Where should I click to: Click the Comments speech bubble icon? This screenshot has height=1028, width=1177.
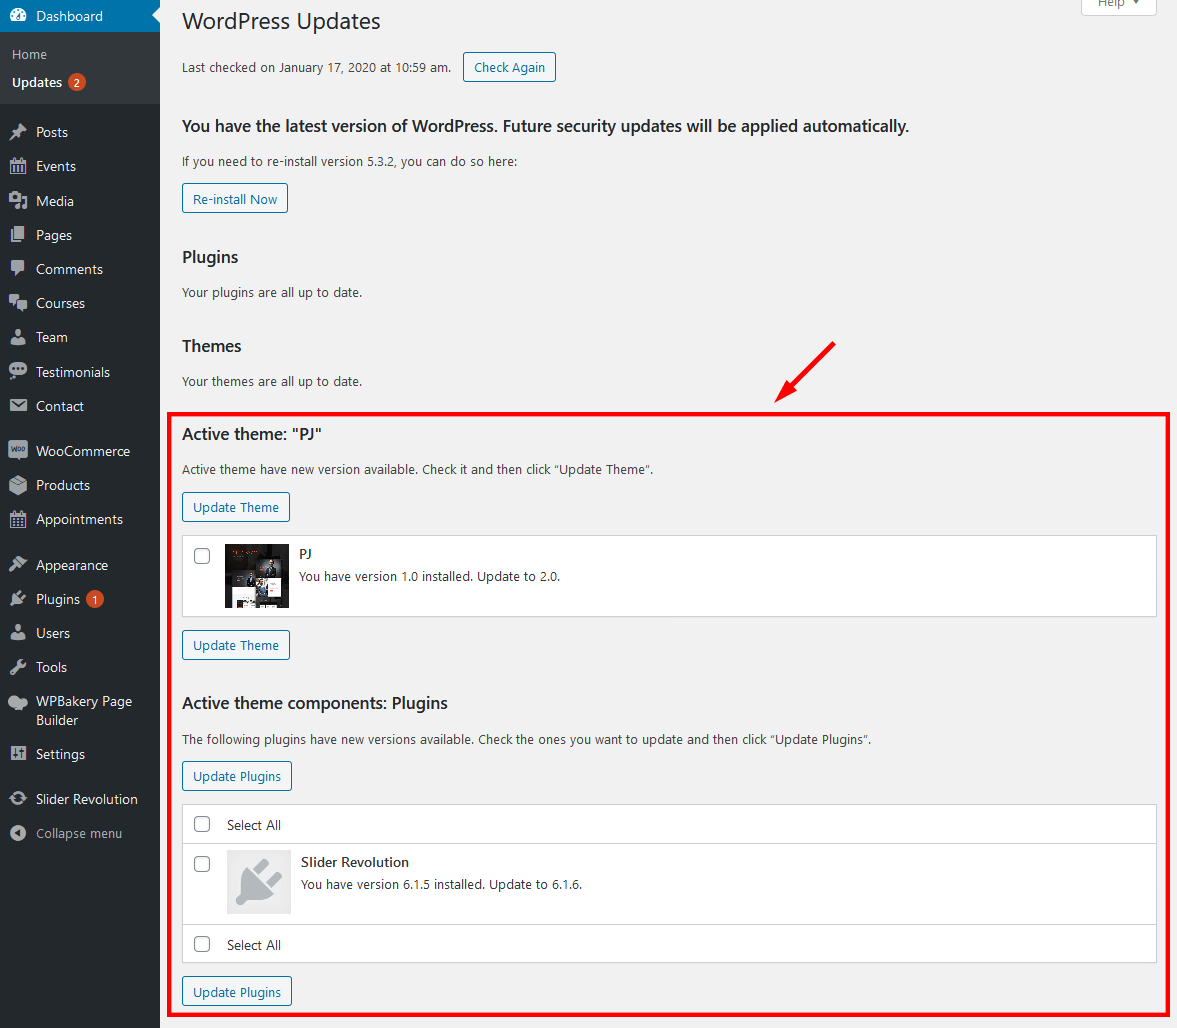coord(18,269)
